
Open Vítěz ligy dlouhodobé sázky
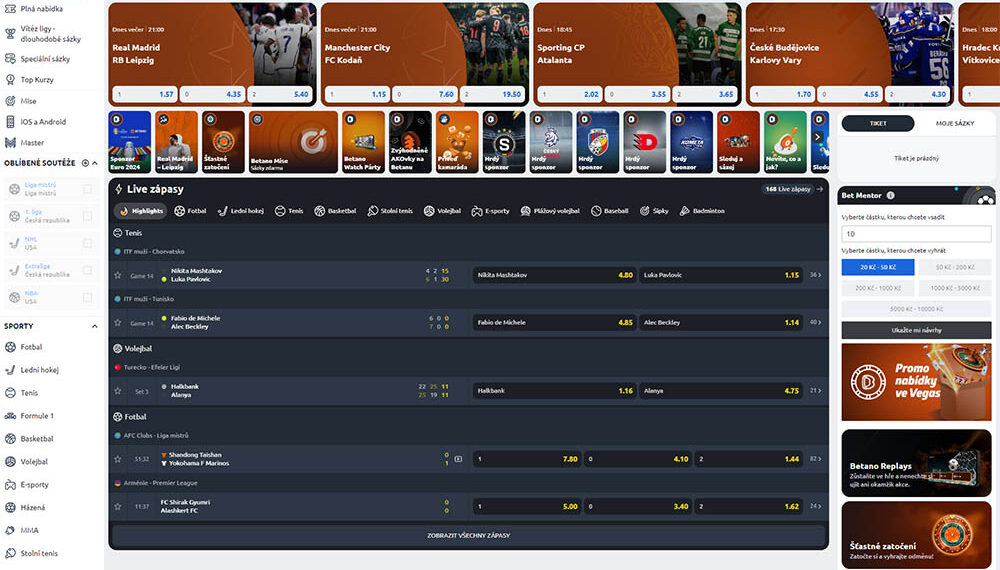pyautogui.click(x=50, y=34)
